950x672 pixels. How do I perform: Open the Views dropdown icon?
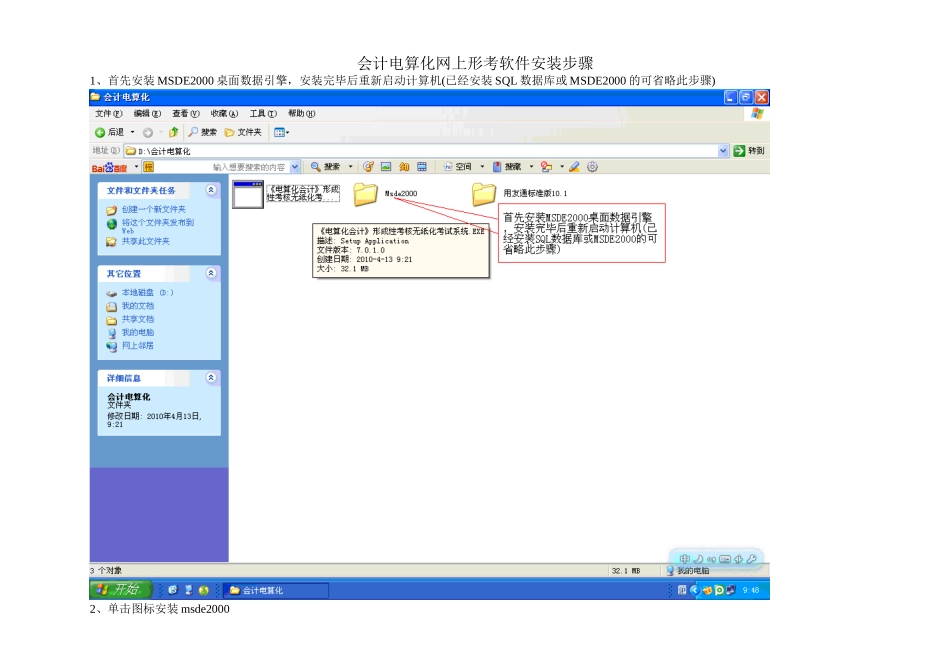coord(282,132)
